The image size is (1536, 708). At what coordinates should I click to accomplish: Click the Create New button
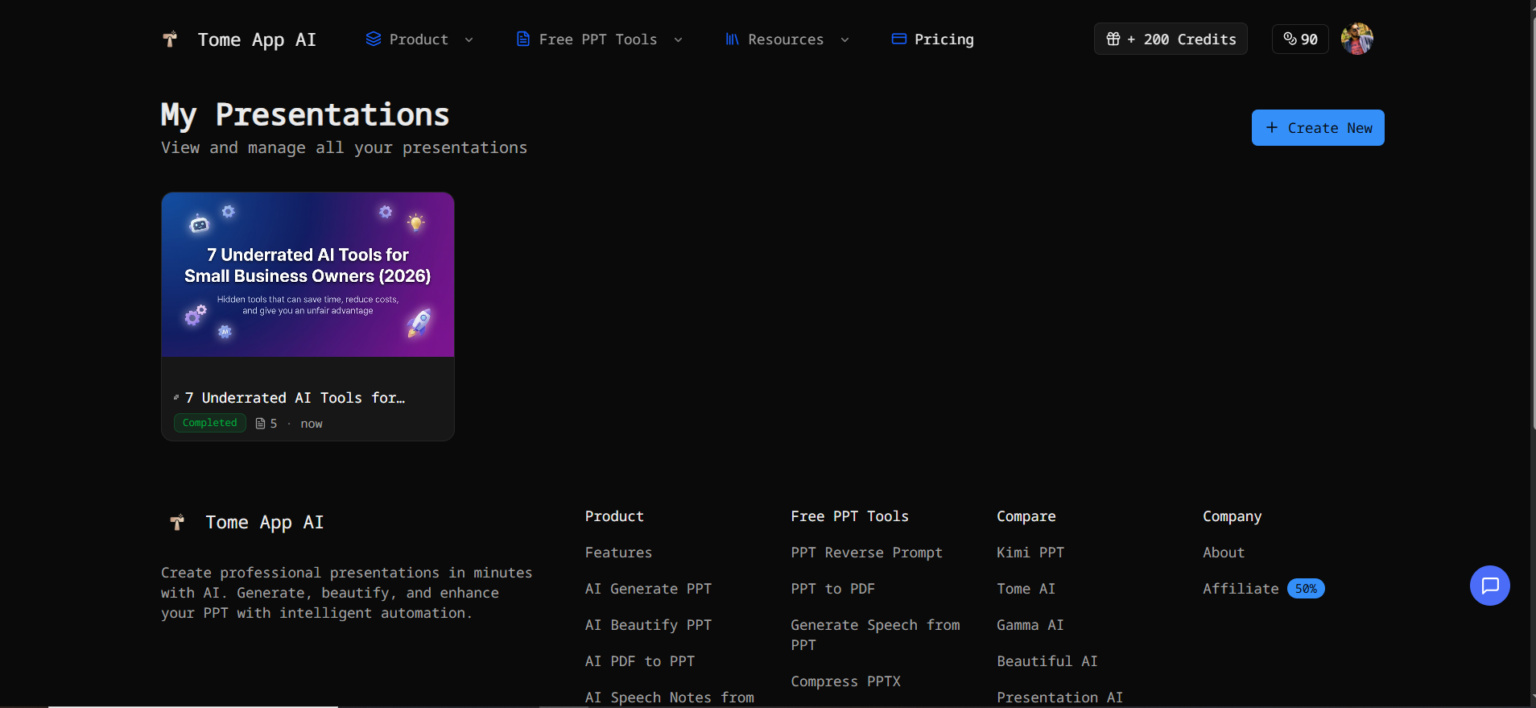pyautogui.click(x=1317, y=128)
